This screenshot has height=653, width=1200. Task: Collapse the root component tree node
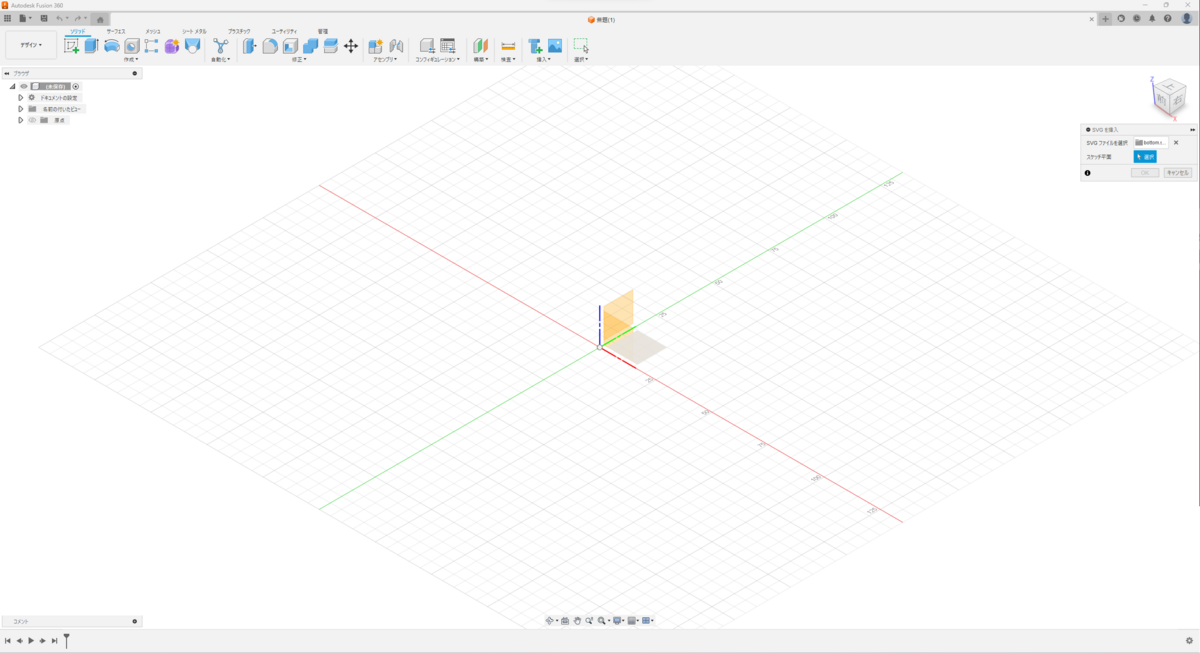click(13, 86)
